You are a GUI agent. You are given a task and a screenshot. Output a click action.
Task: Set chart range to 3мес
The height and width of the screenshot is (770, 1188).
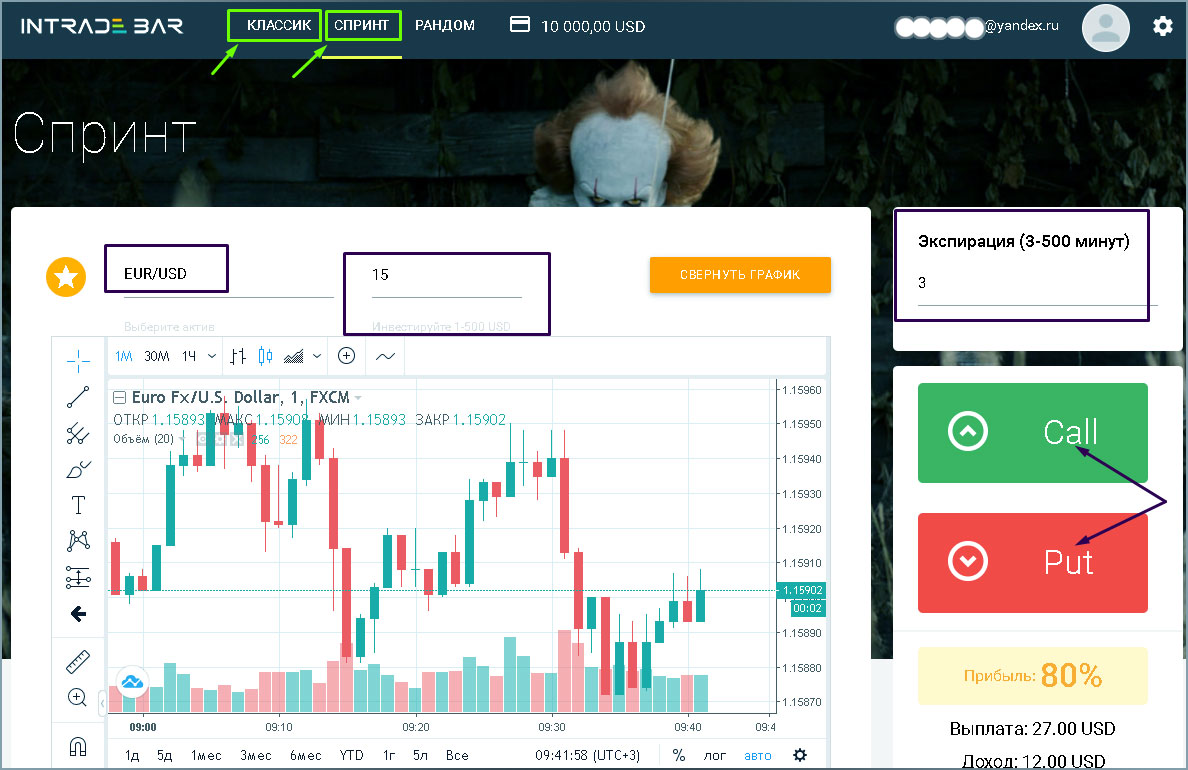click(256, 756)
